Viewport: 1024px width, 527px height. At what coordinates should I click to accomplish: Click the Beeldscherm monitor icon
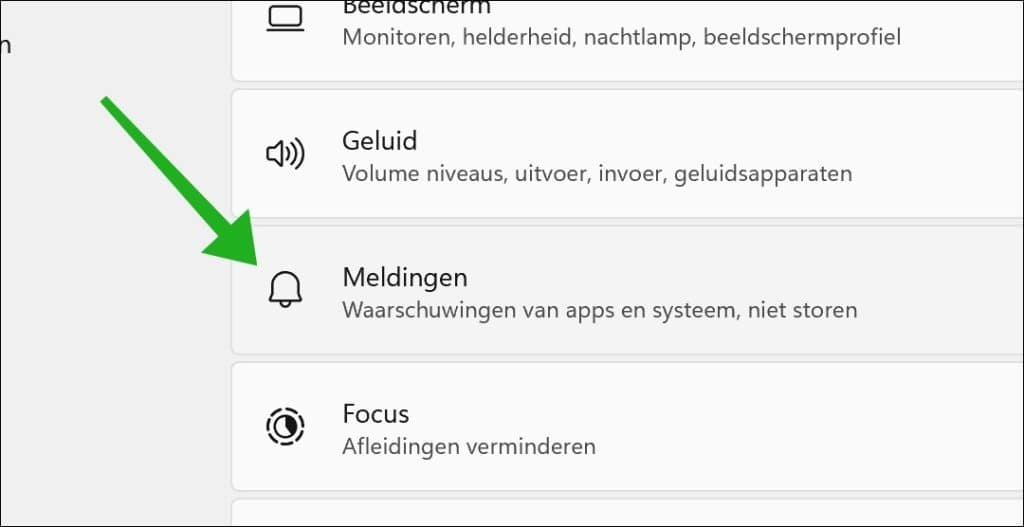(x=285, y=18)
